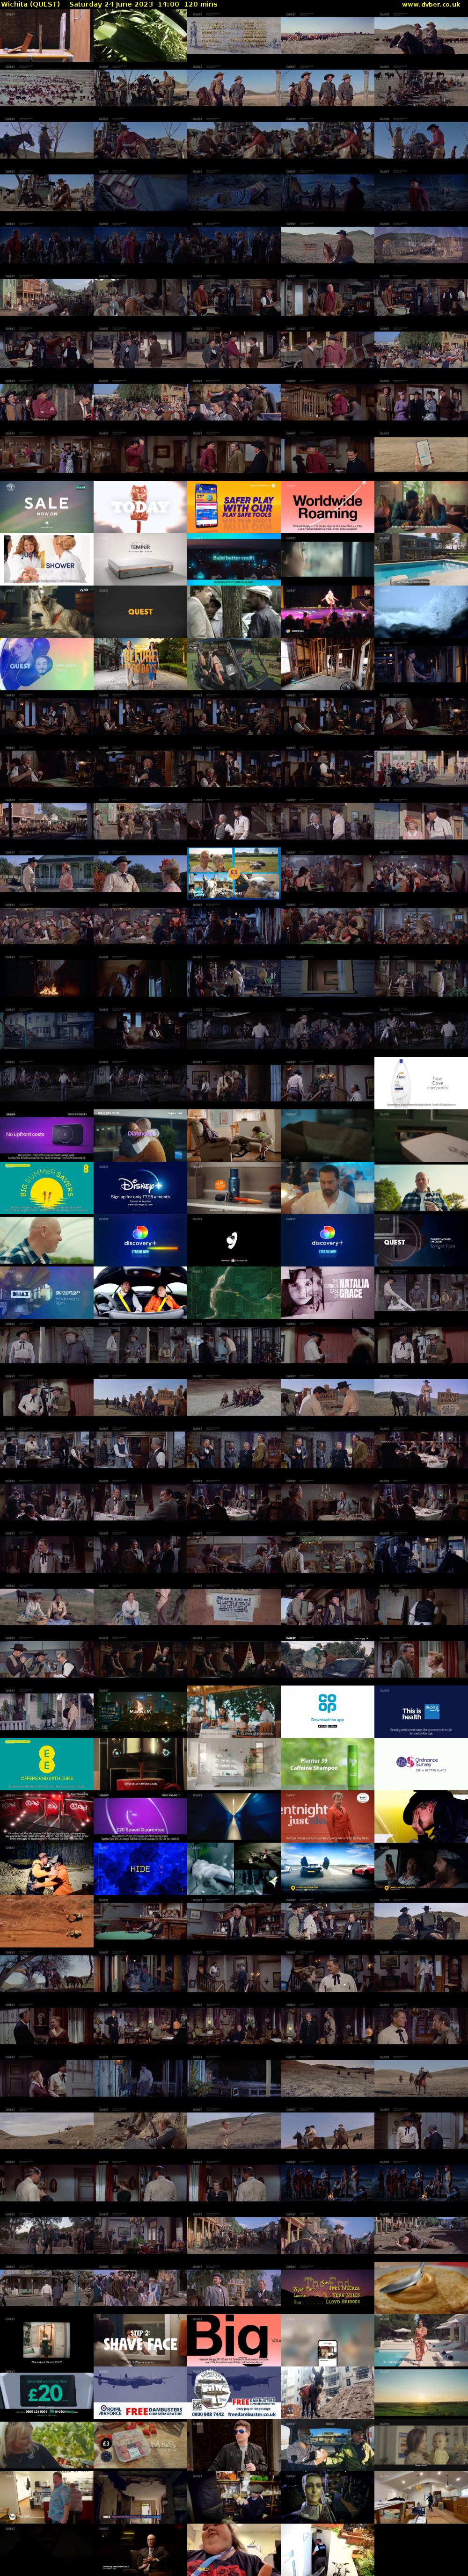
Task: Open the www.dvber.co.uk link
Action: pos(431,4)
